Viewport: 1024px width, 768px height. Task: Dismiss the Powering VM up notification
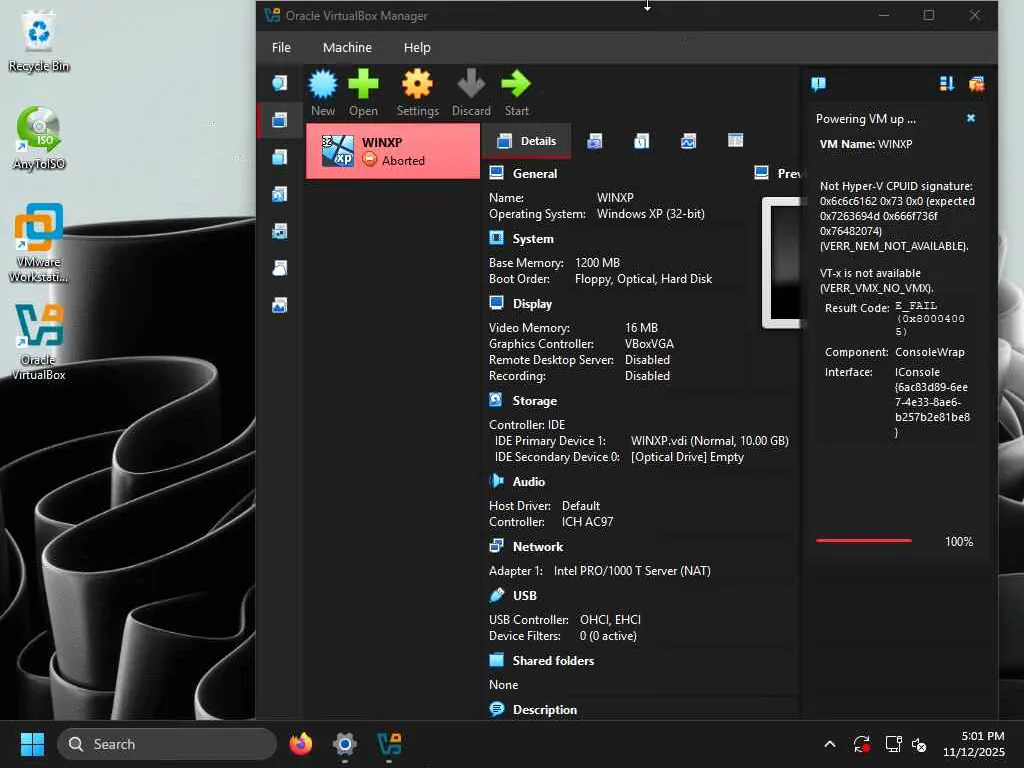[x=970, y=118]
